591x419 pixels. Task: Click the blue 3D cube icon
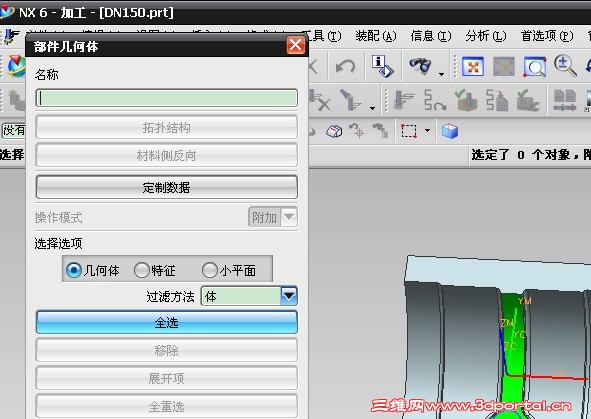(450, 131)
